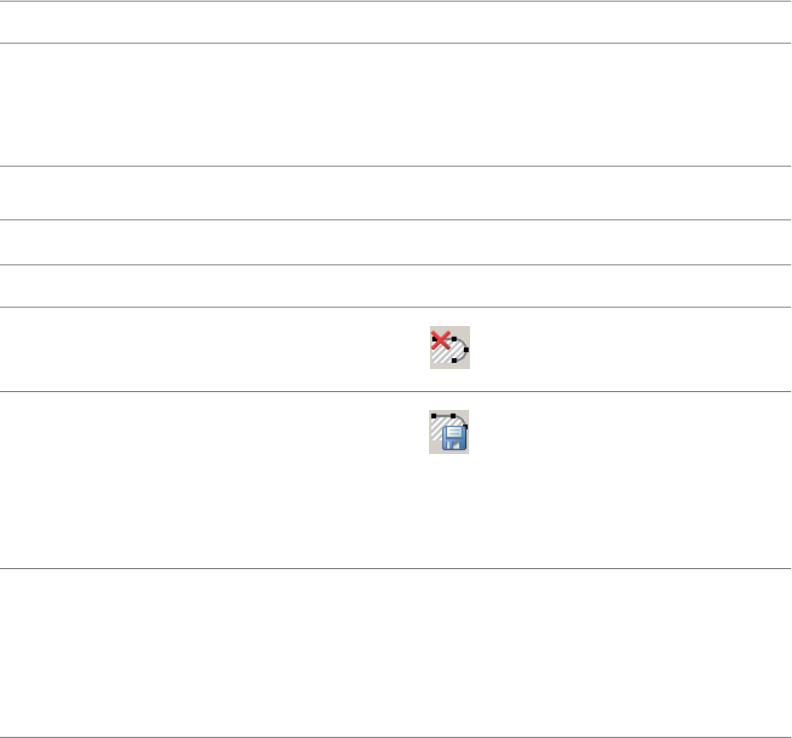The height and width of the screenshot is (738, 792).
Task: Click the save boundary icon with blue floppy disk
Action: pyautogui.click(x=450, y=432)
